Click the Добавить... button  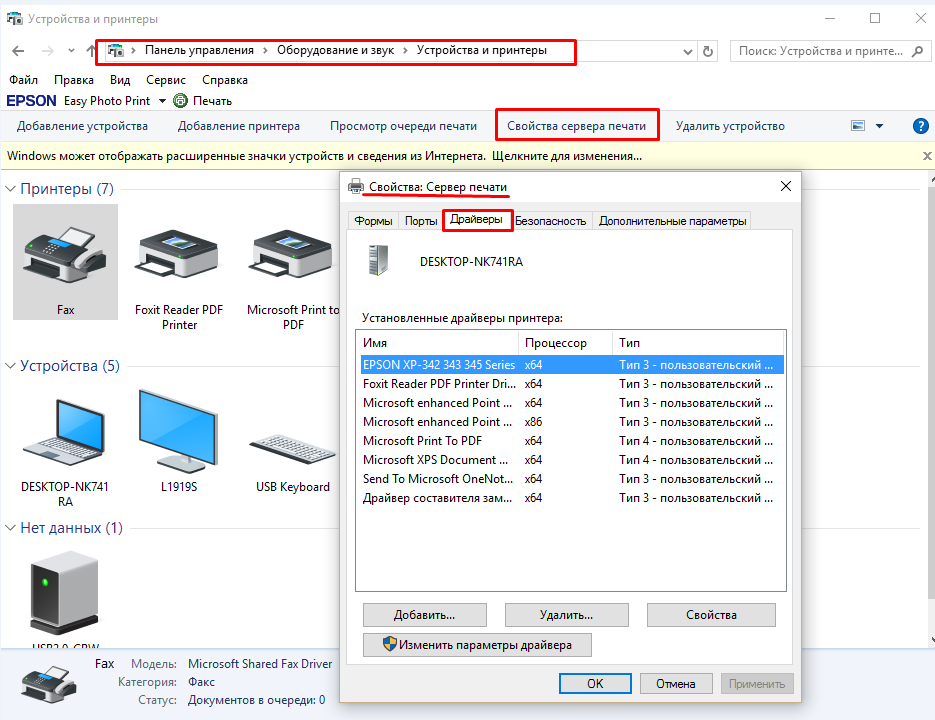click(x=425, y=615)
